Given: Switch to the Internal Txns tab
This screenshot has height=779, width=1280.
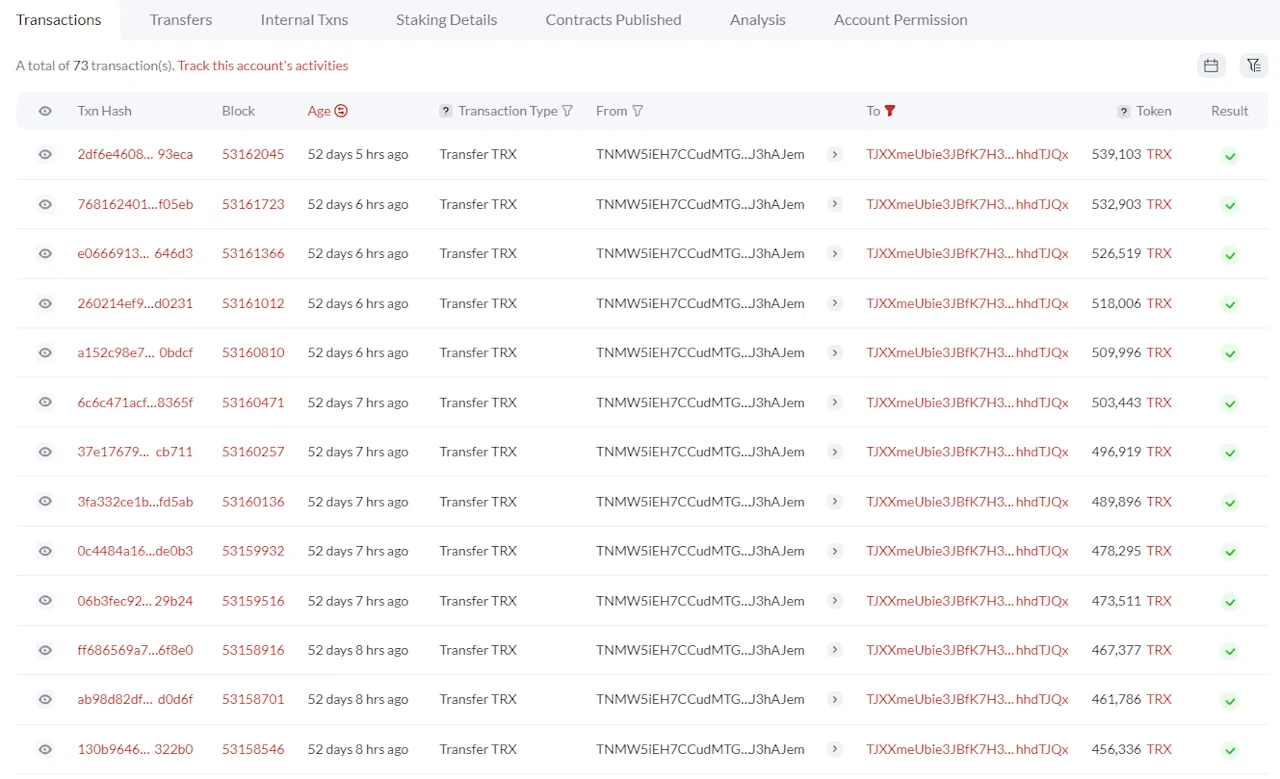Looking at the screenshot, I should coord(304,20).
